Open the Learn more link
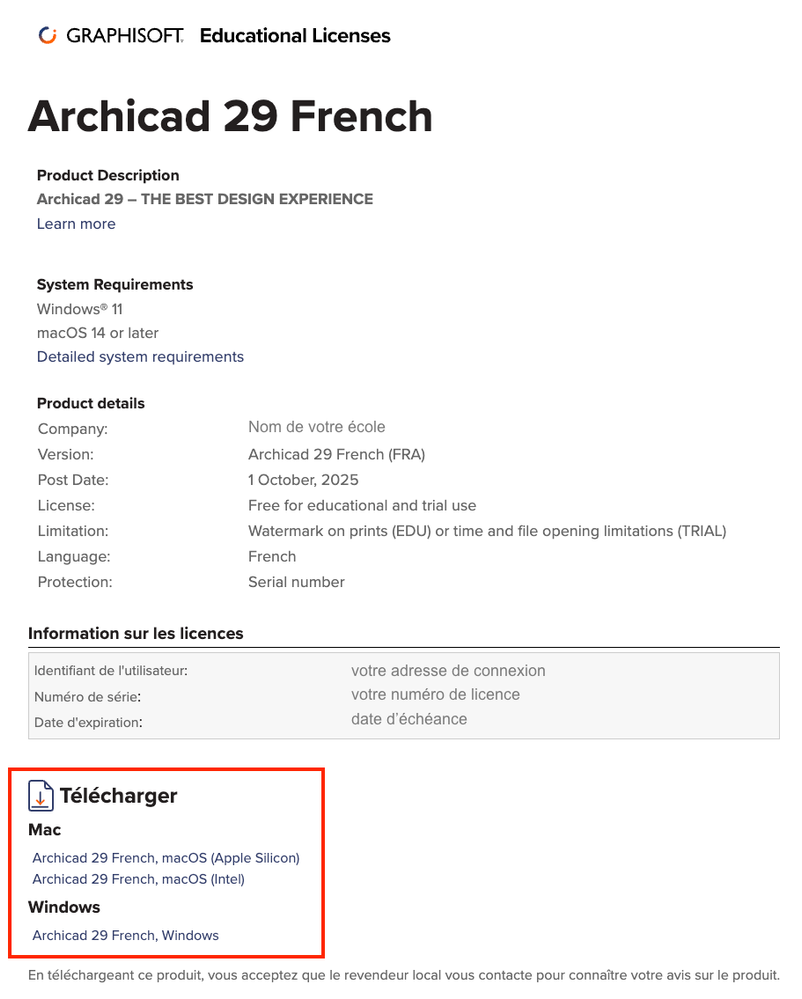The height and width of the screenshot is (999, 802). tap(76, 224)
